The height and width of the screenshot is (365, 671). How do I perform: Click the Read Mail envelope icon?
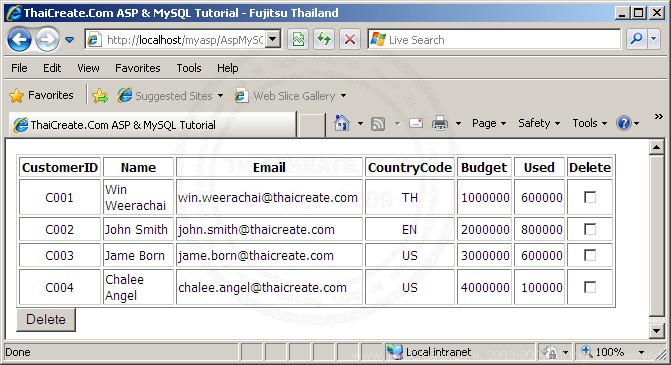coord(416,123)
